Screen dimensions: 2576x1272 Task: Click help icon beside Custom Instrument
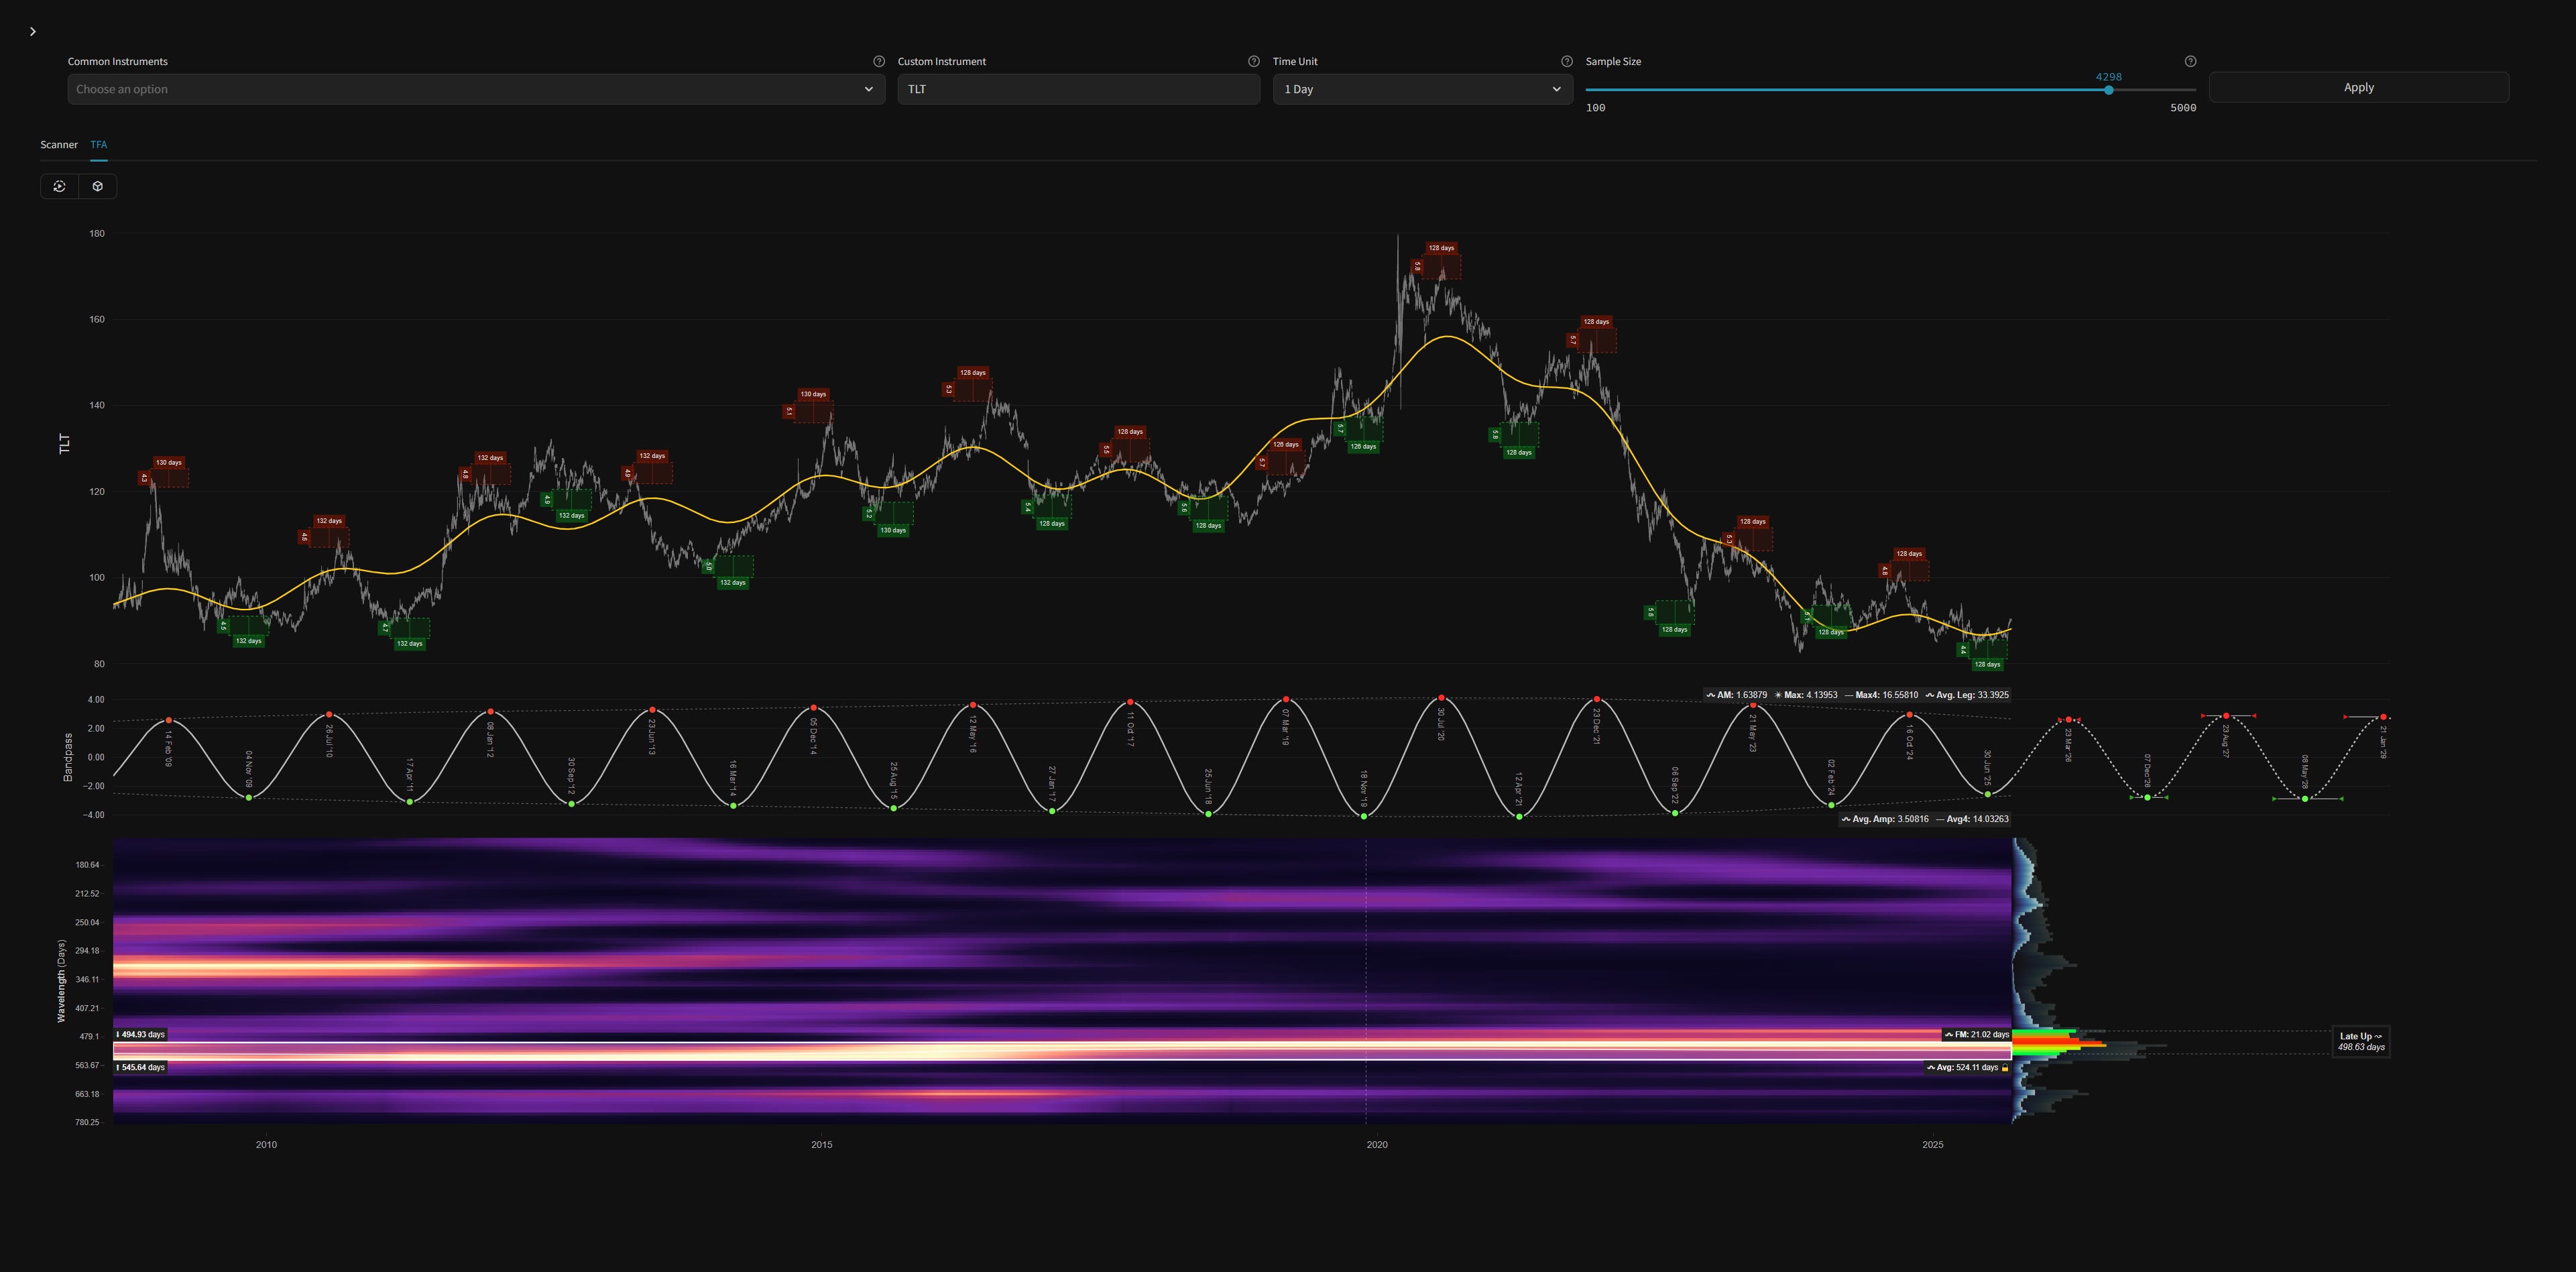(1253, 61)
